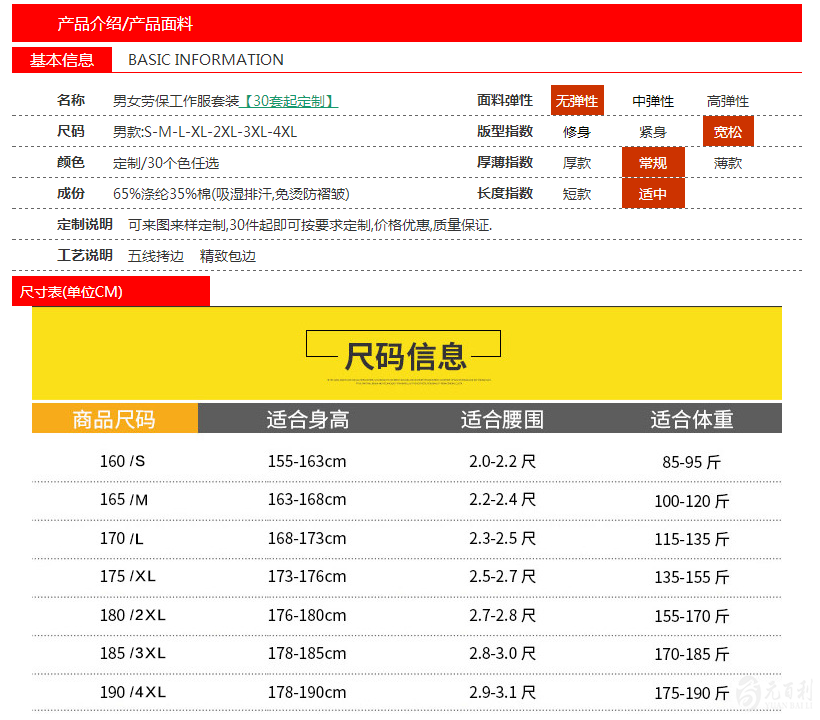Choose the highlighted 常规 thickness option
Viewport: 820px width, 720px height.
tap(653, 162)
